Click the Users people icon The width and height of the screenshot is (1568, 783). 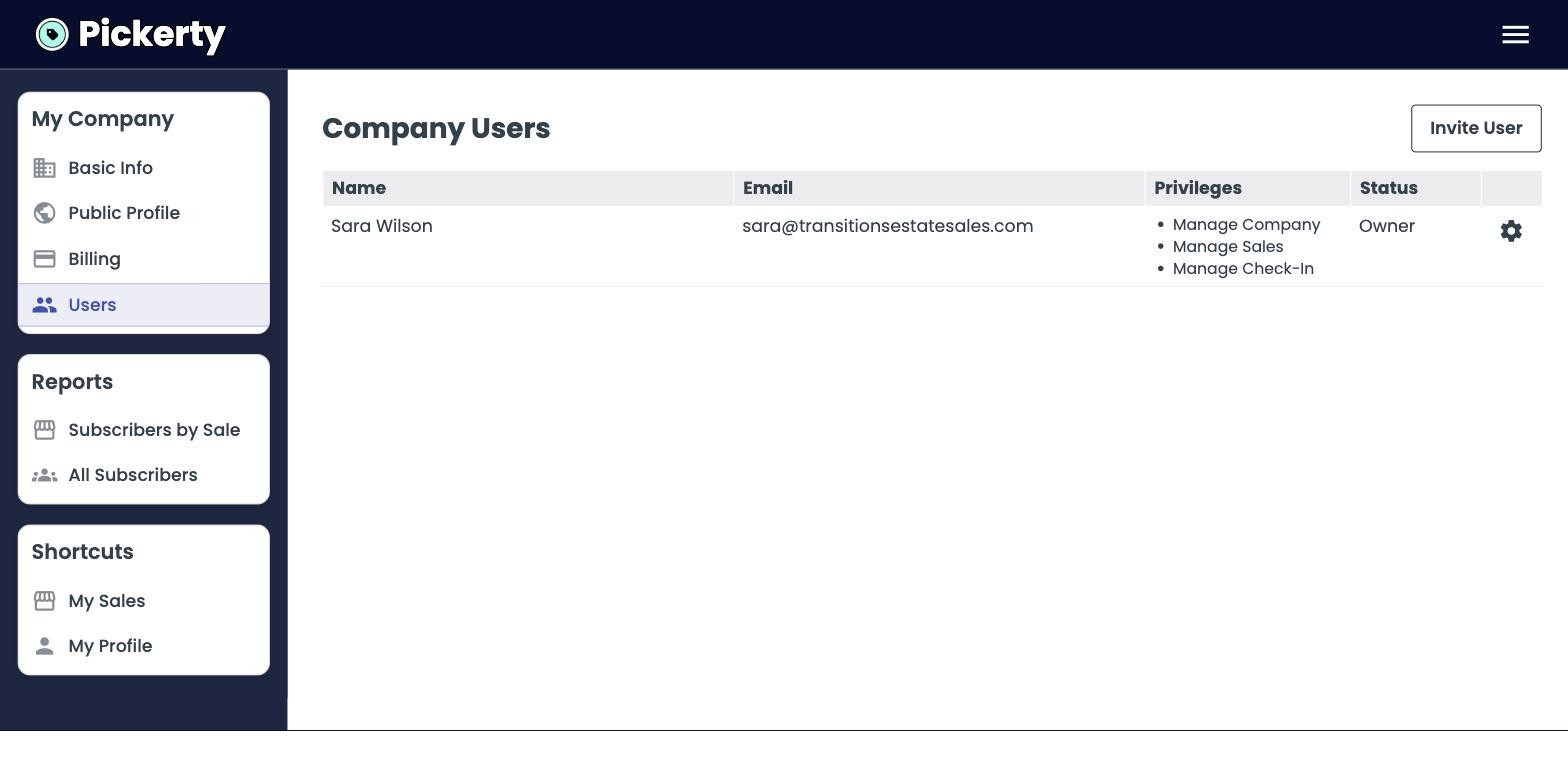[x=44, y=305]
